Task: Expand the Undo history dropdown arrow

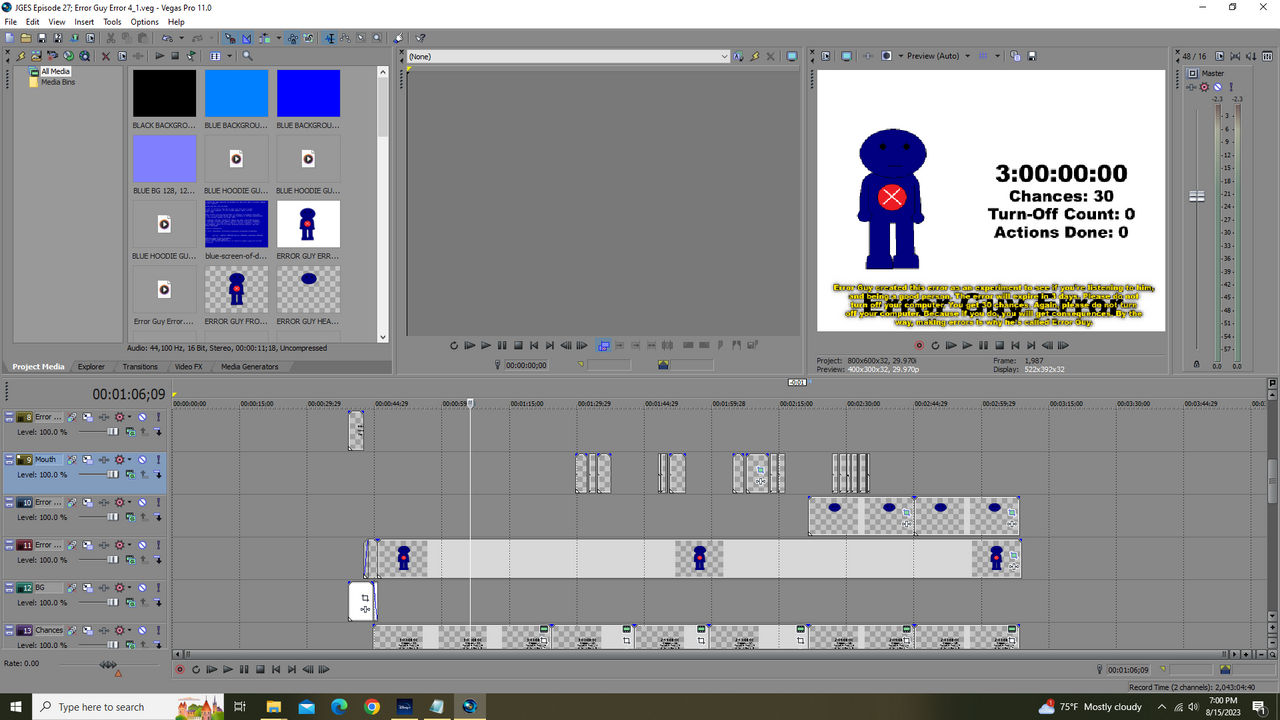Action: [x=180, y=37]
